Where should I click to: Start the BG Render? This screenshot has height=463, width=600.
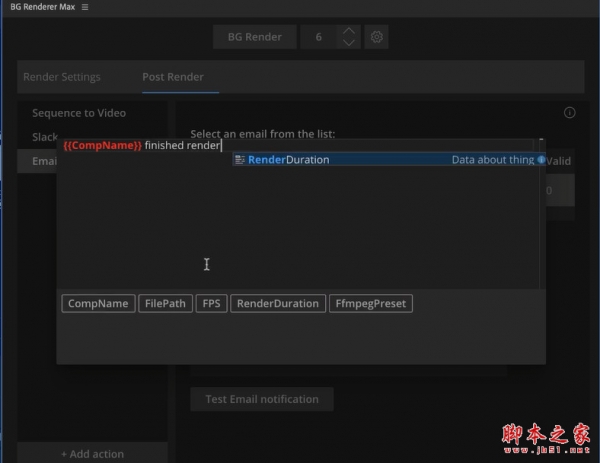(x=254, y=37)
